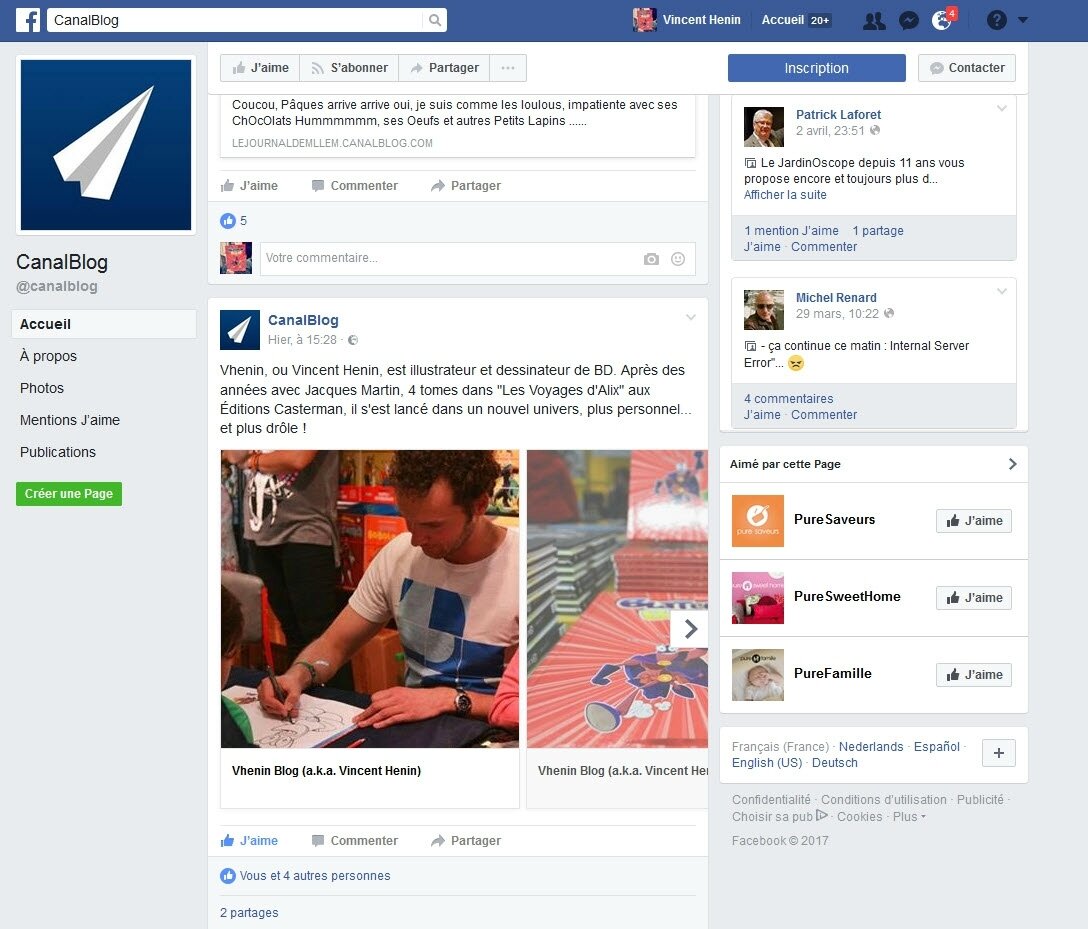1088x929 pixels.
Task: Open the Publications section
Action: (58, 452)
